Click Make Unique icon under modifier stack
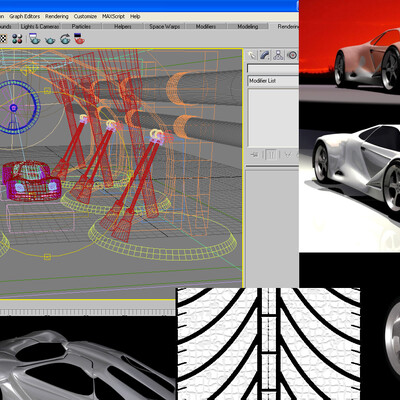Image resolution: width=400 pixels, height=400 pixels. click(288, 155)
